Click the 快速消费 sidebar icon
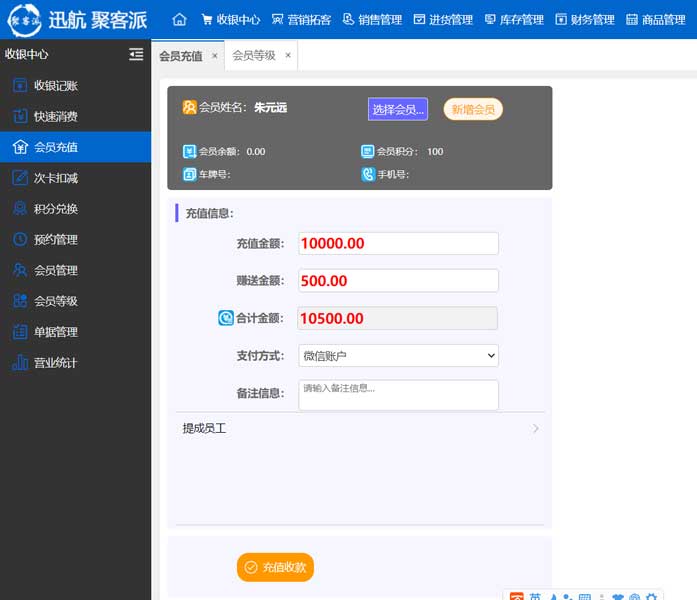Viewport: 697px width, 600px height. 20,116
